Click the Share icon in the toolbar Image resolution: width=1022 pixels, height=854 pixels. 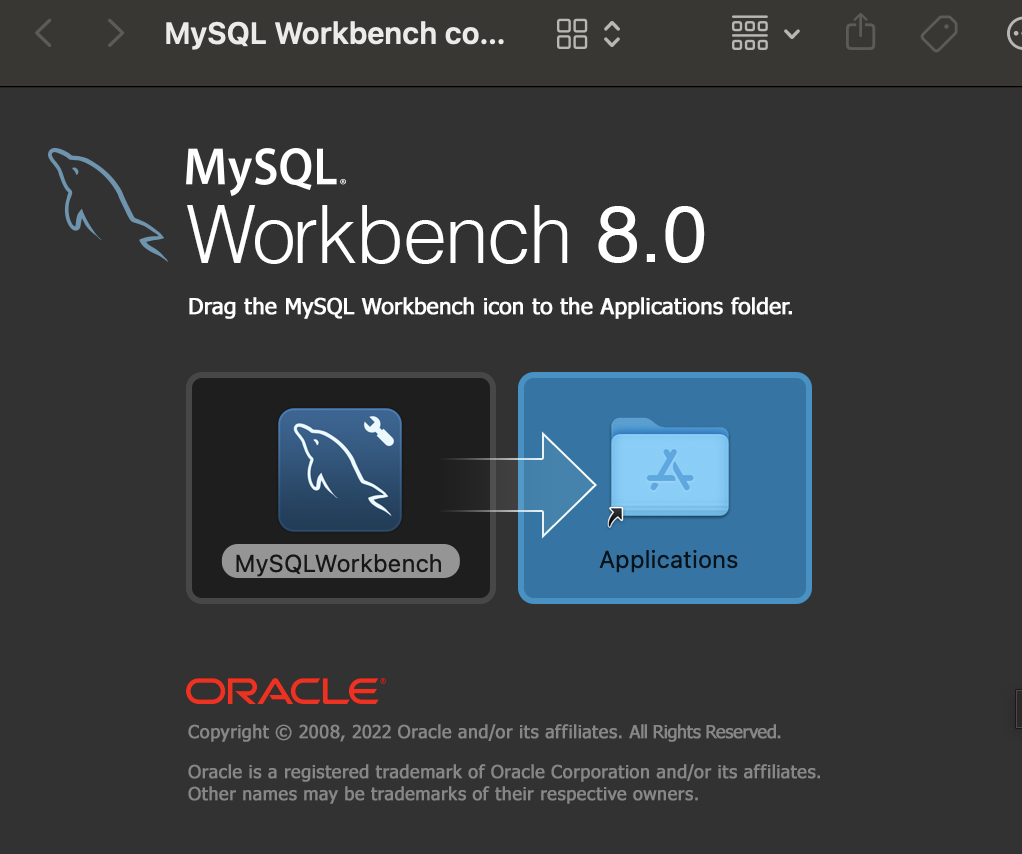(x=860, y=33)
